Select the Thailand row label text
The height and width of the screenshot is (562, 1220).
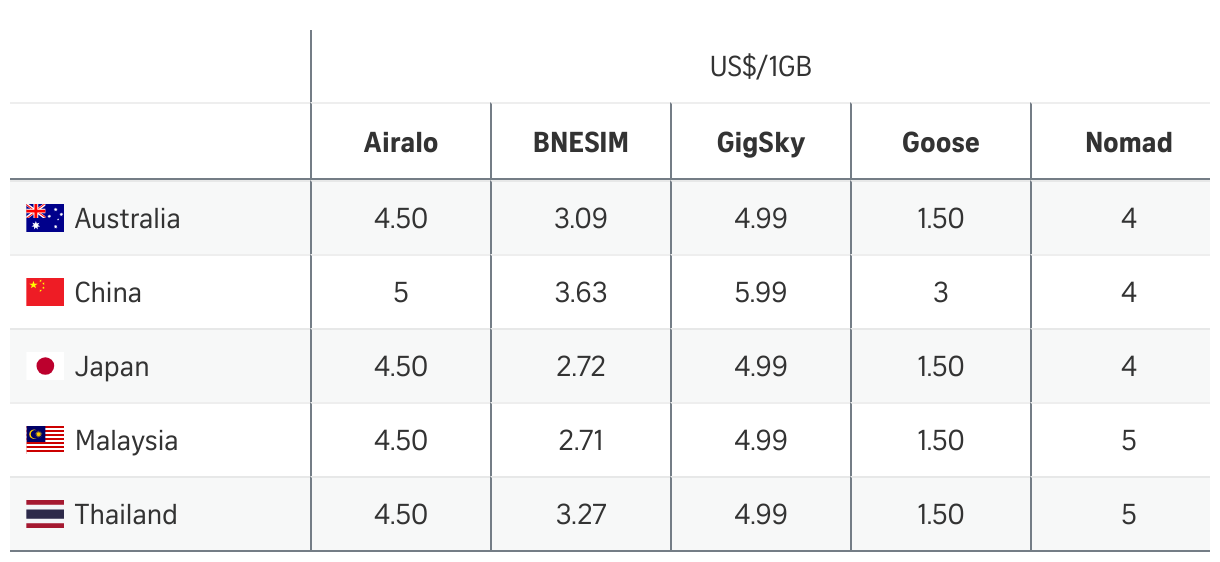pyautogui.click(x=126, y=514)
